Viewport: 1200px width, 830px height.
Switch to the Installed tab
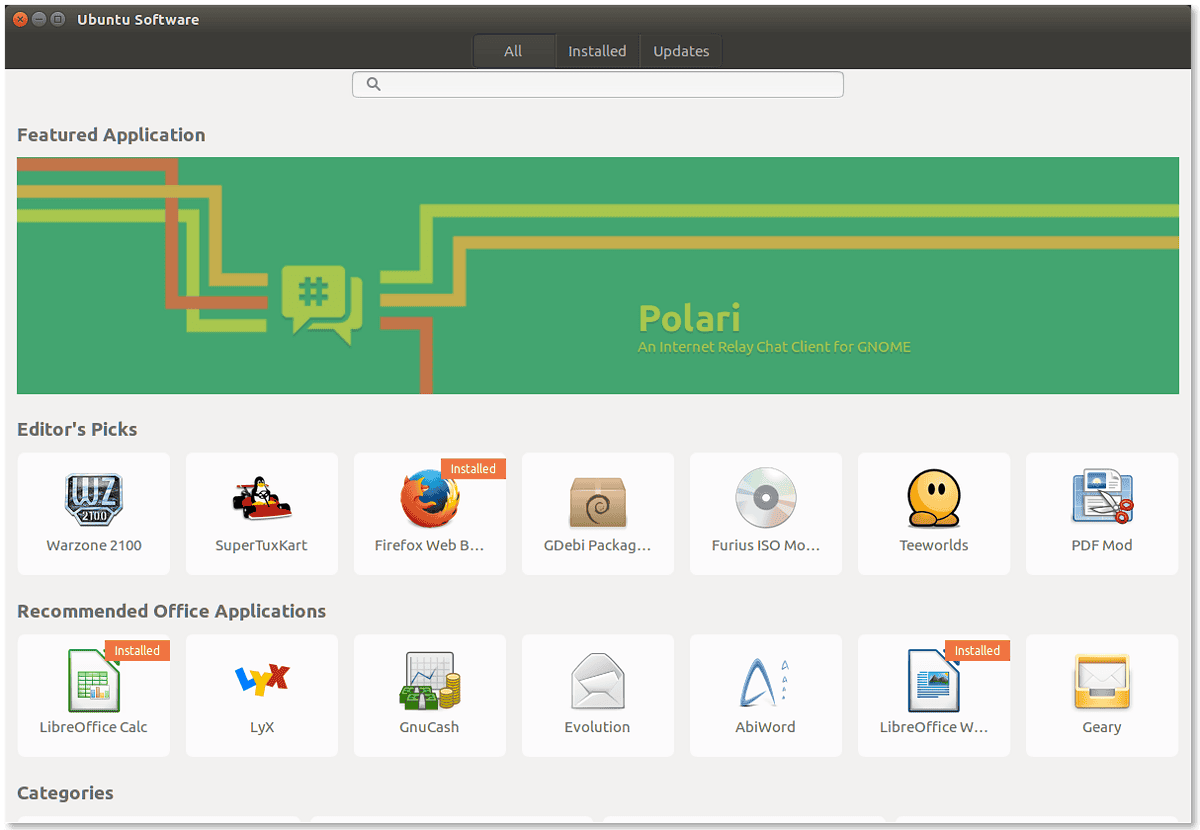(597, 51)
